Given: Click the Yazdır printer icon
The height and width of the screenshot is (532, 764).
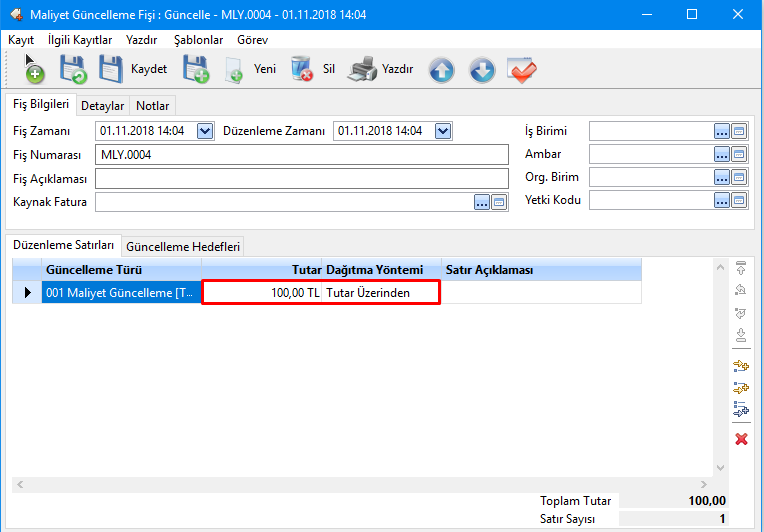Looking at the screenshot, I should click(x=360, y=69).
